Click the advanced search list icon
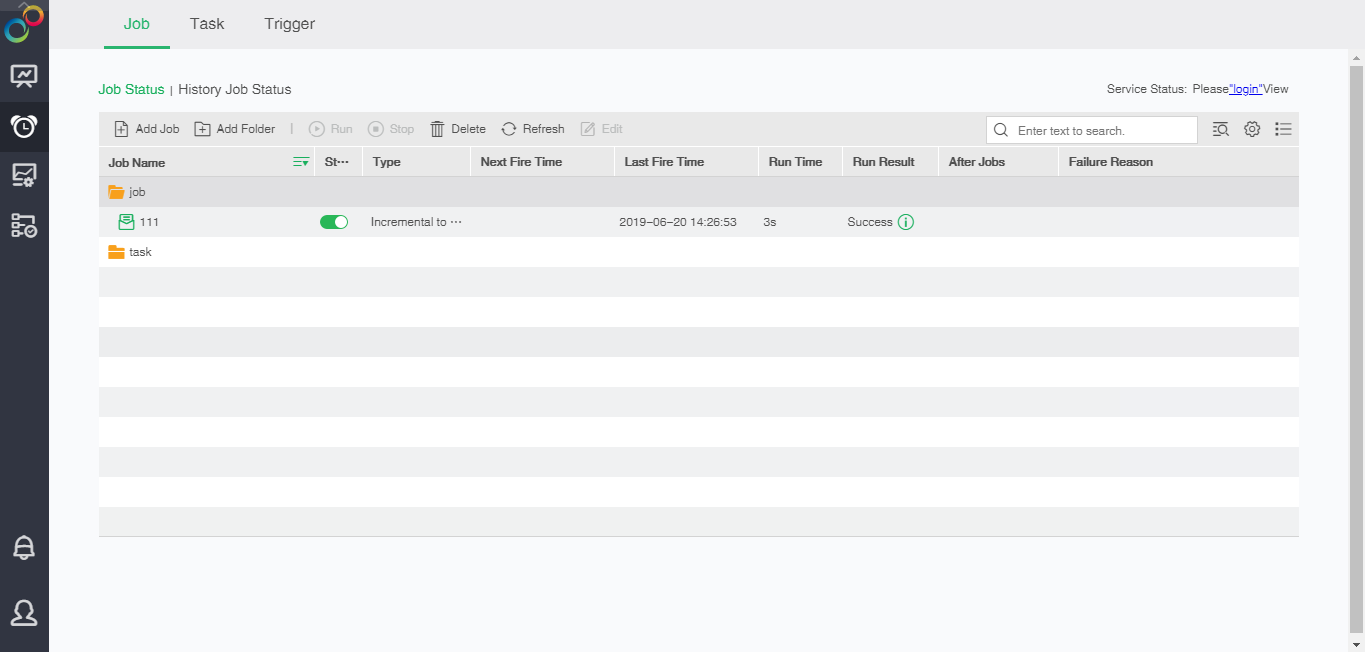1365x652 pixels. pyautogui.click(x=1221, y=129)
